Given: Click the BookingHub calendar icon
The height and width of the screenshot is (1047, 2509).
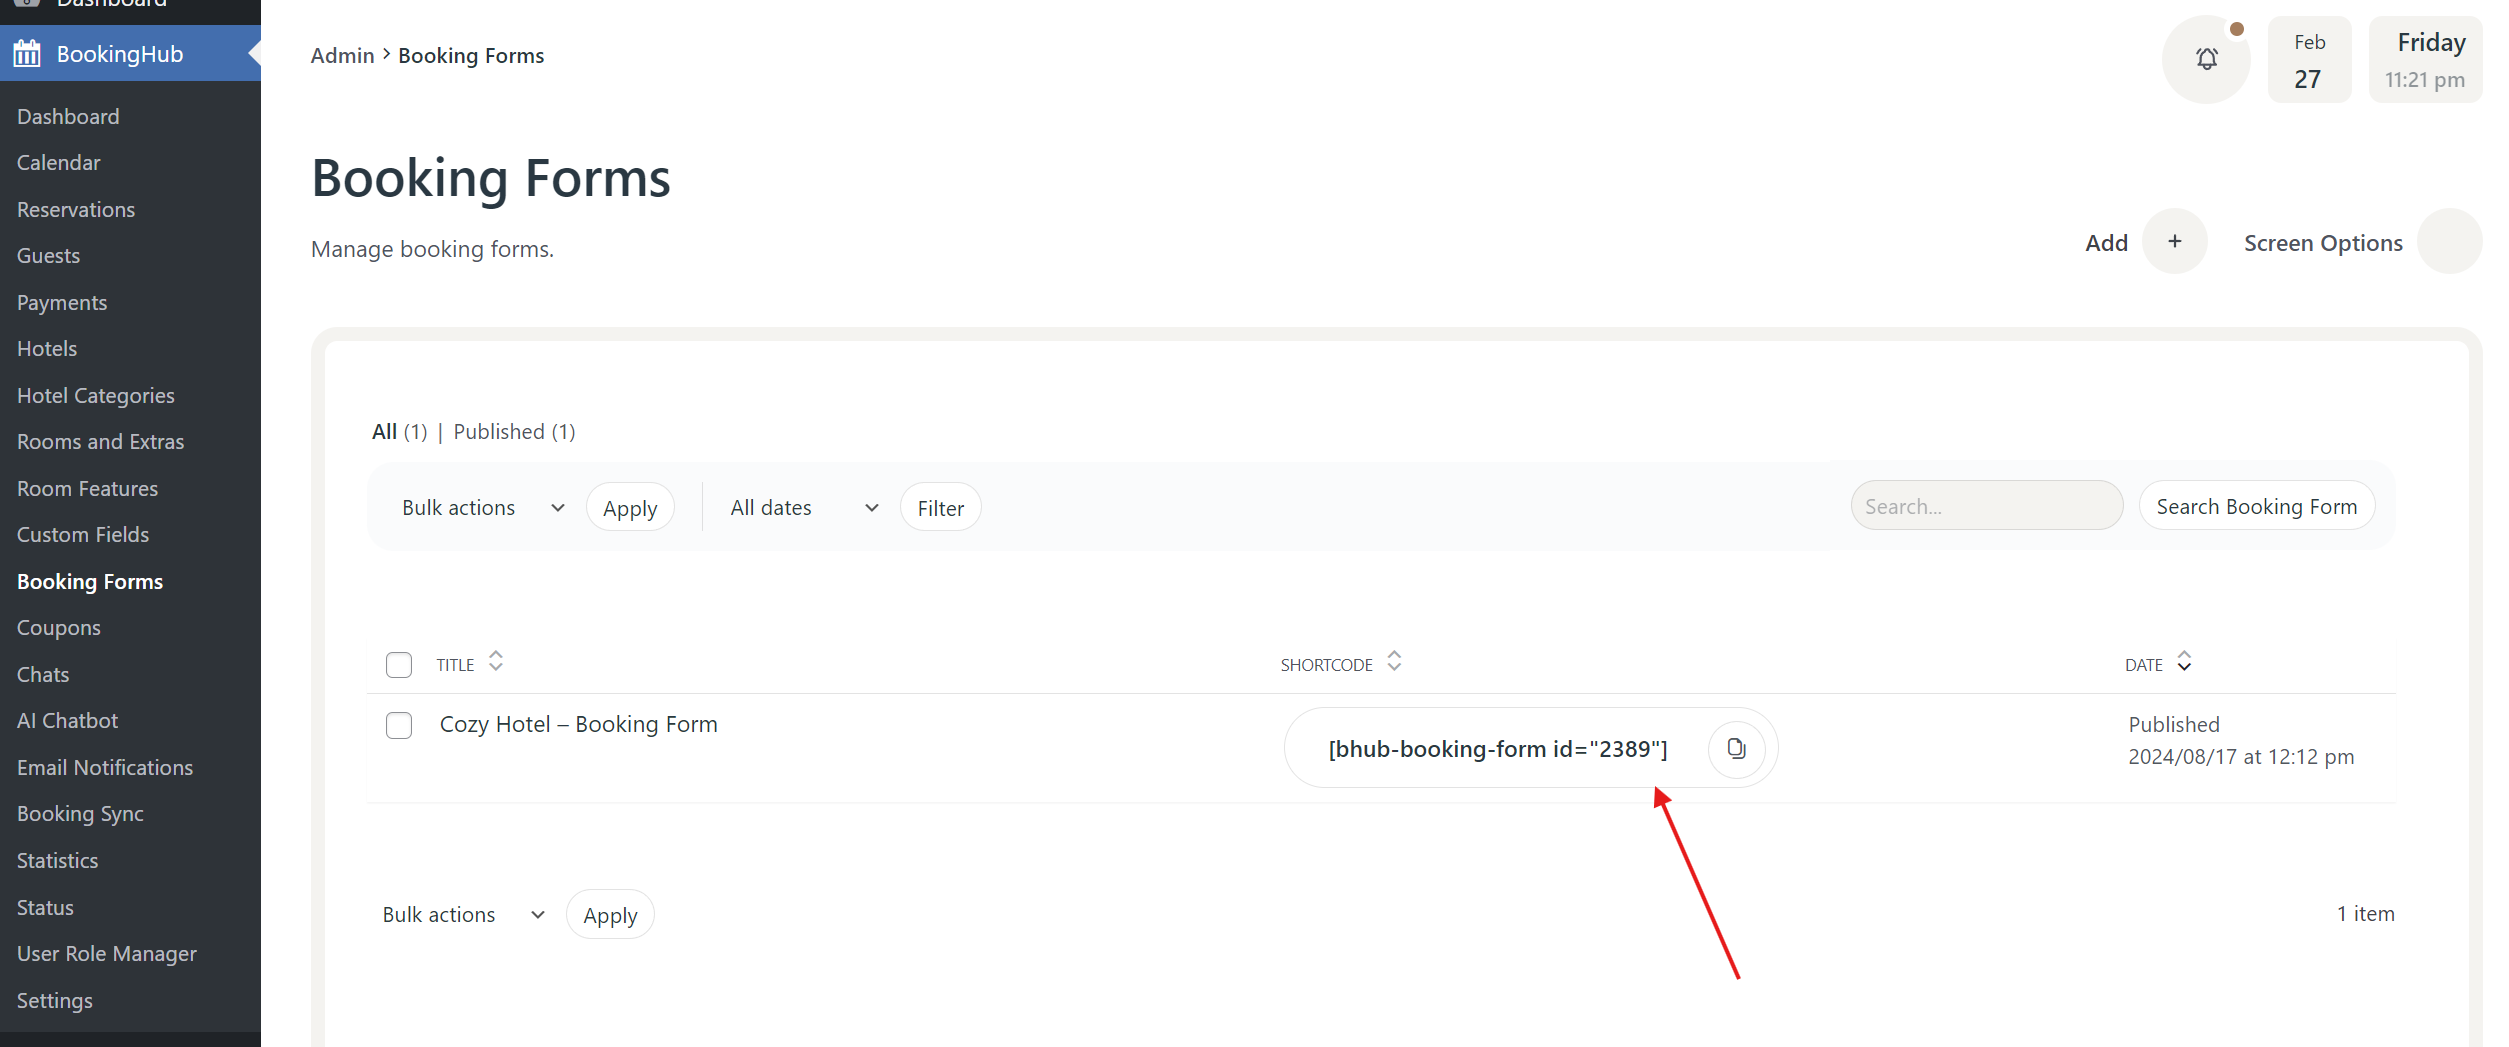Looking at the screenshot, I should coord(27,54).
